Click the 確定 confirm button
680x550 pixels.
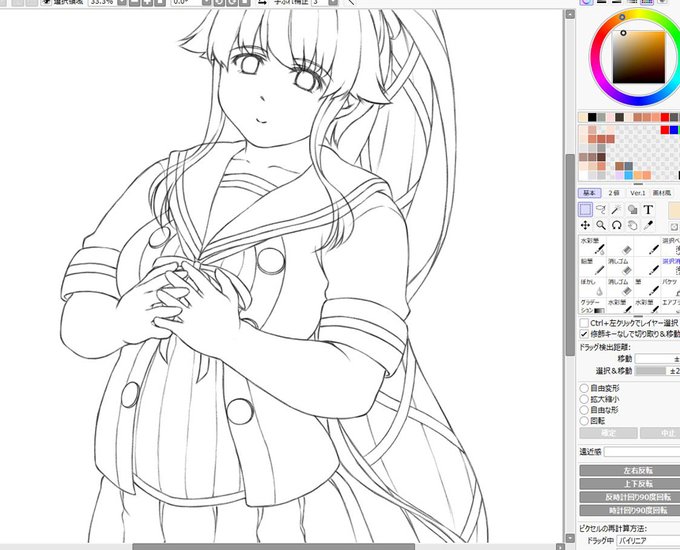(608, 433)
